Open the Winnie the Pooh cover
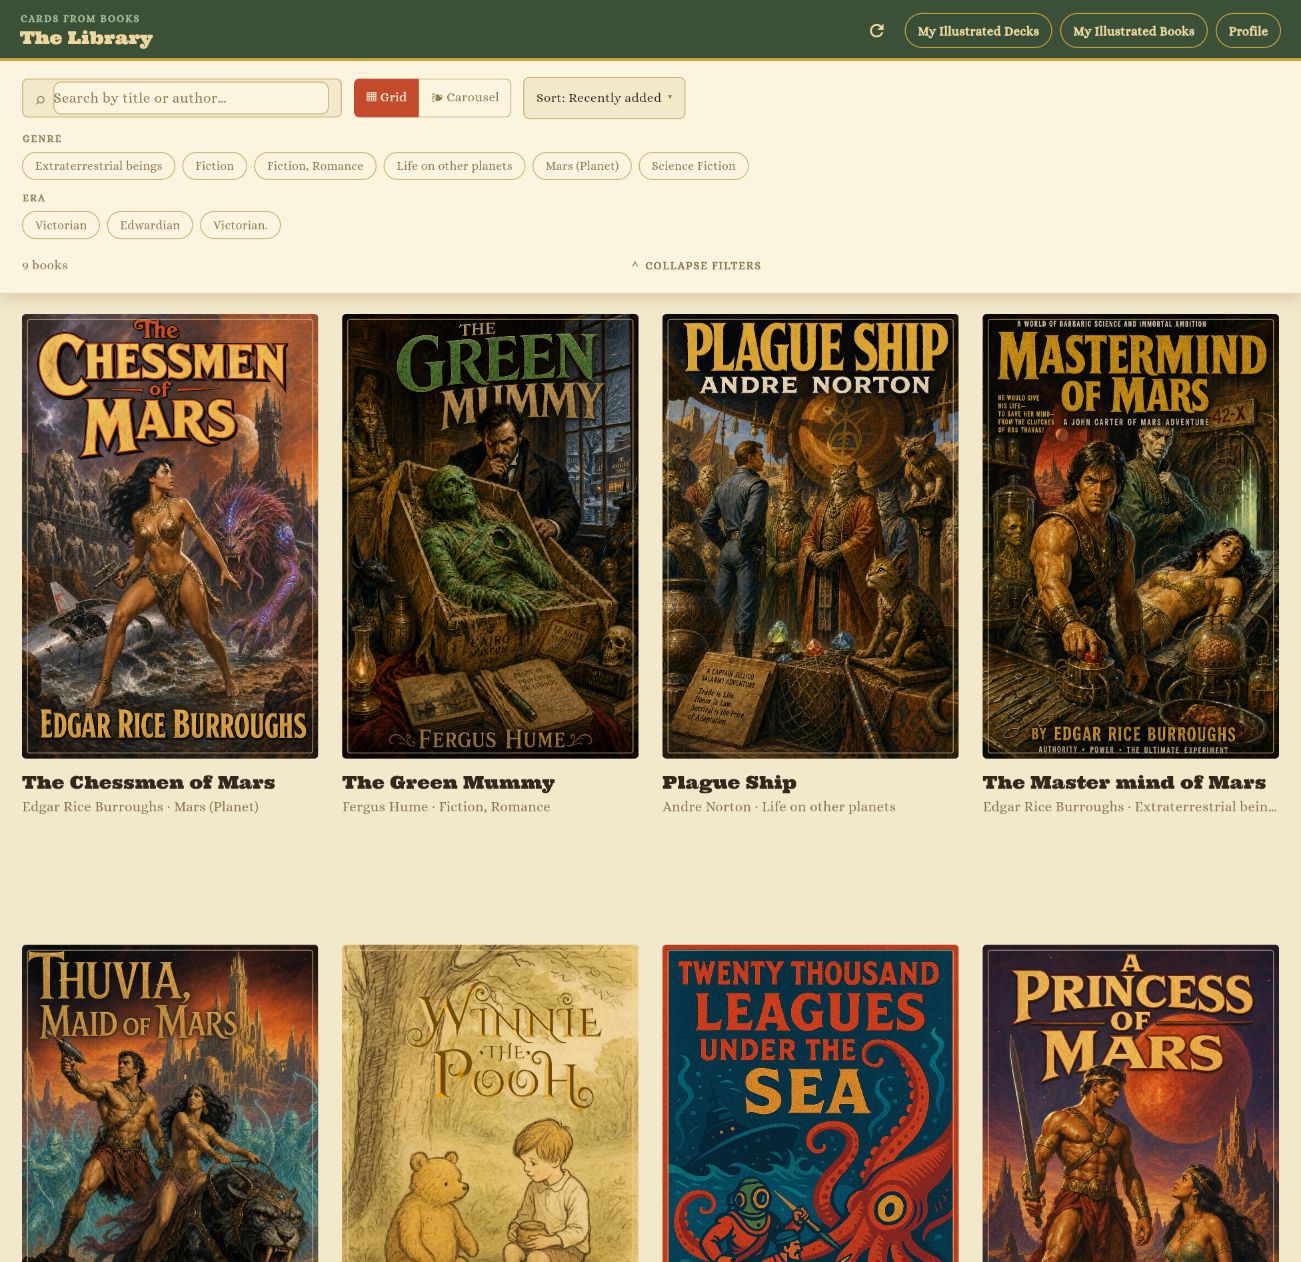 [490, 1103]
